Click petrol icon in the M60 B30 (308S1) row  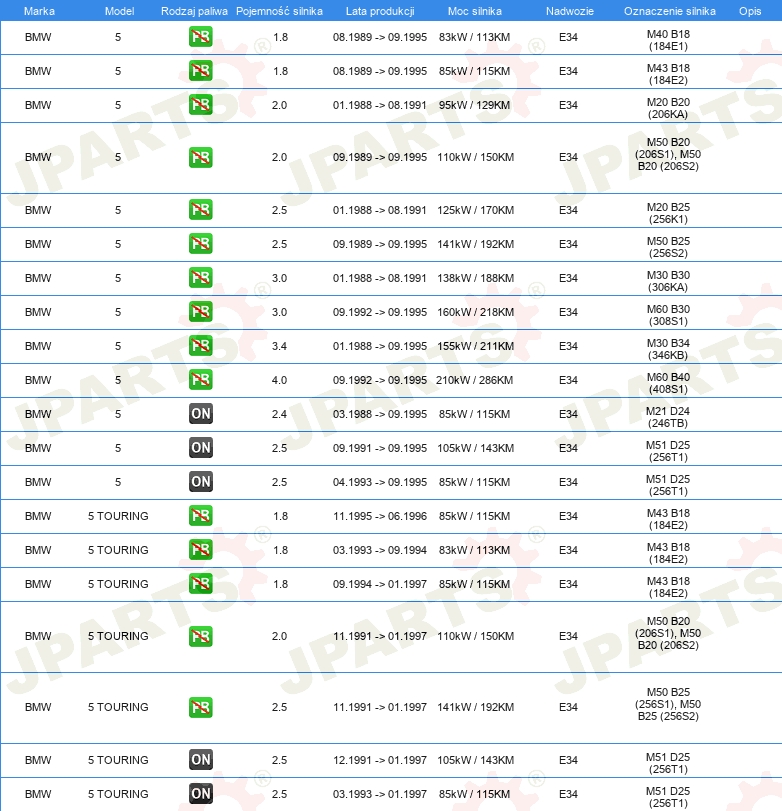click(x=201, y=312)
